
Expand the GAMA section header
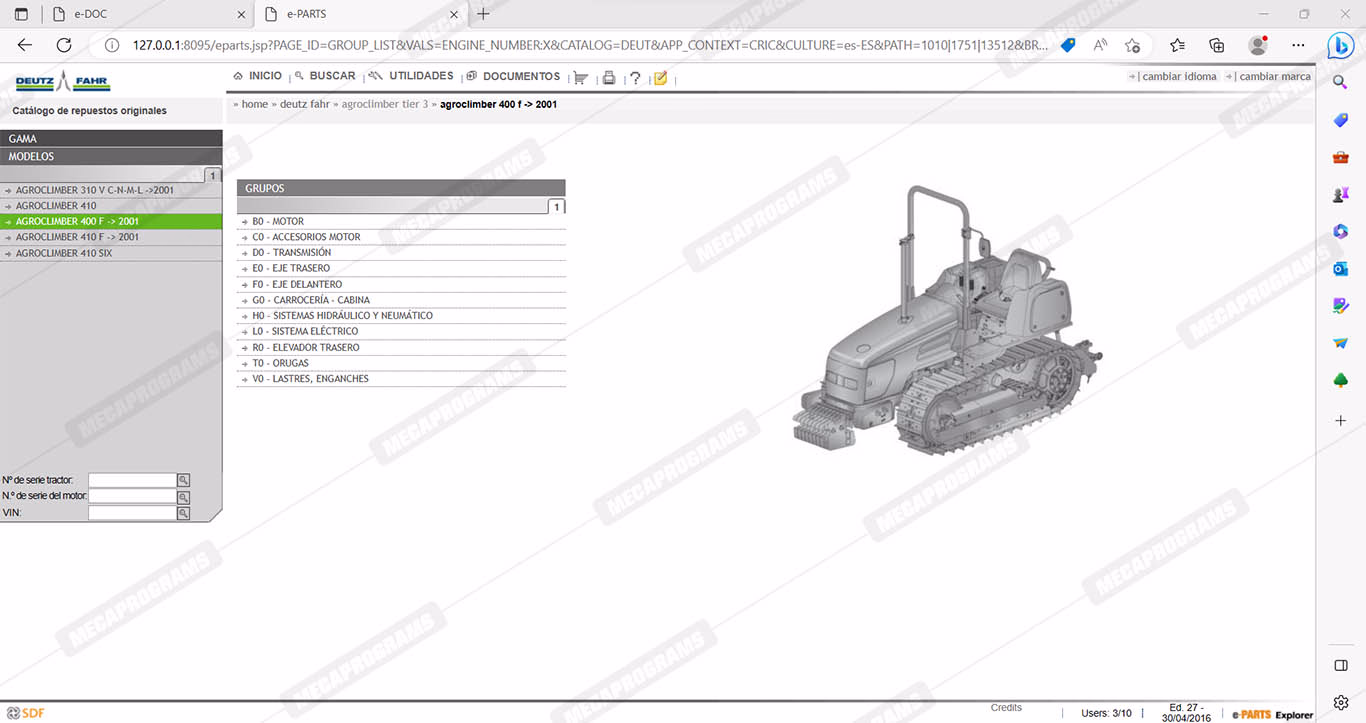[111, 139]
